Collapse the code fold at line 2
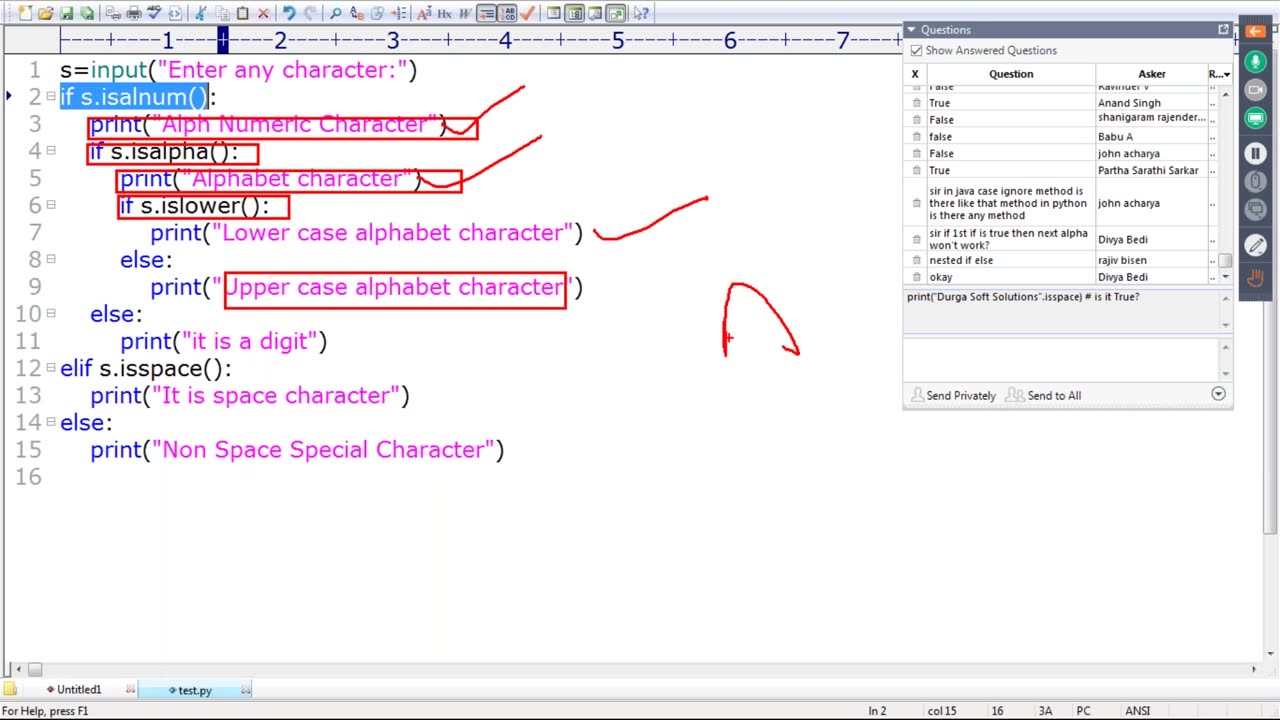This screenshot has width=1280, height=720. pos(51,96)
